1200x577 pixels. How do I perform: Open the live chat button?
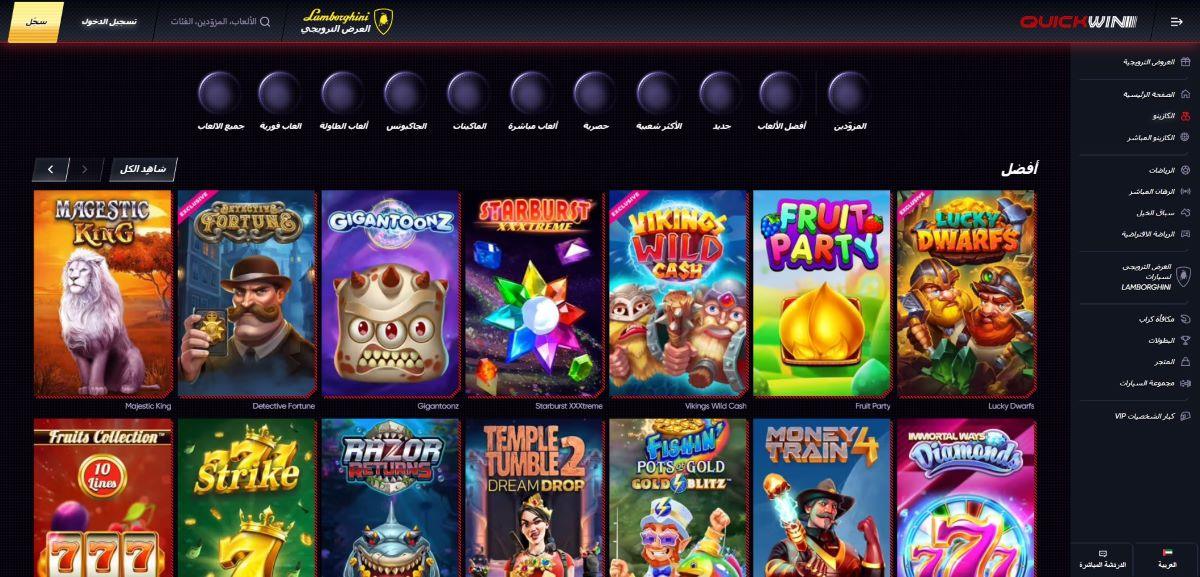[1102, 559]
